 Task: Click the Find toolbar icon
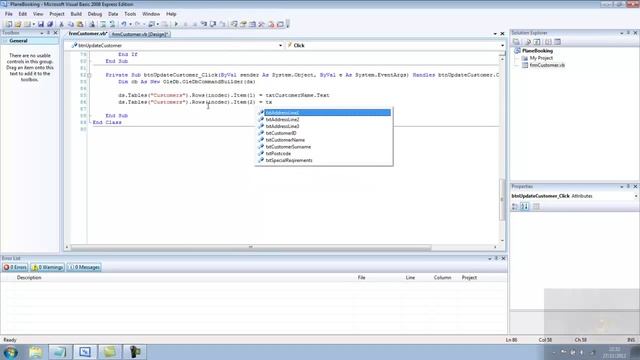pos(92,24)
